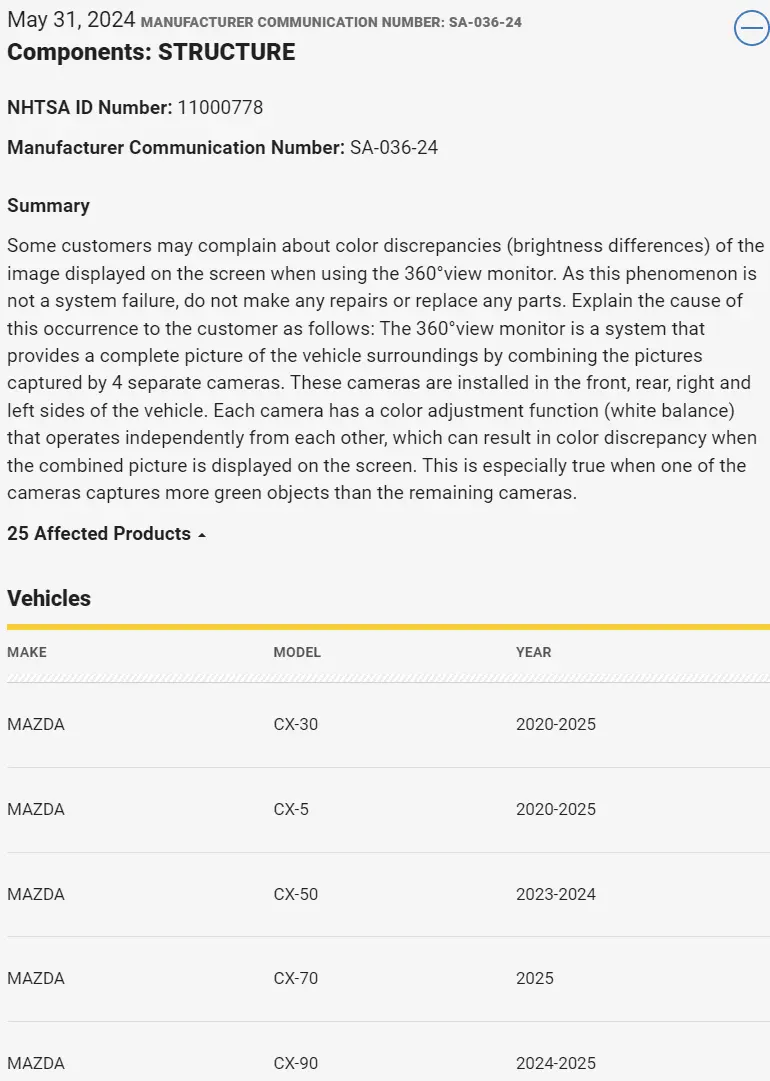Click the MAZDA make in CX-70 row
The height and width of the screenshot is (1081, 770).
36,978
